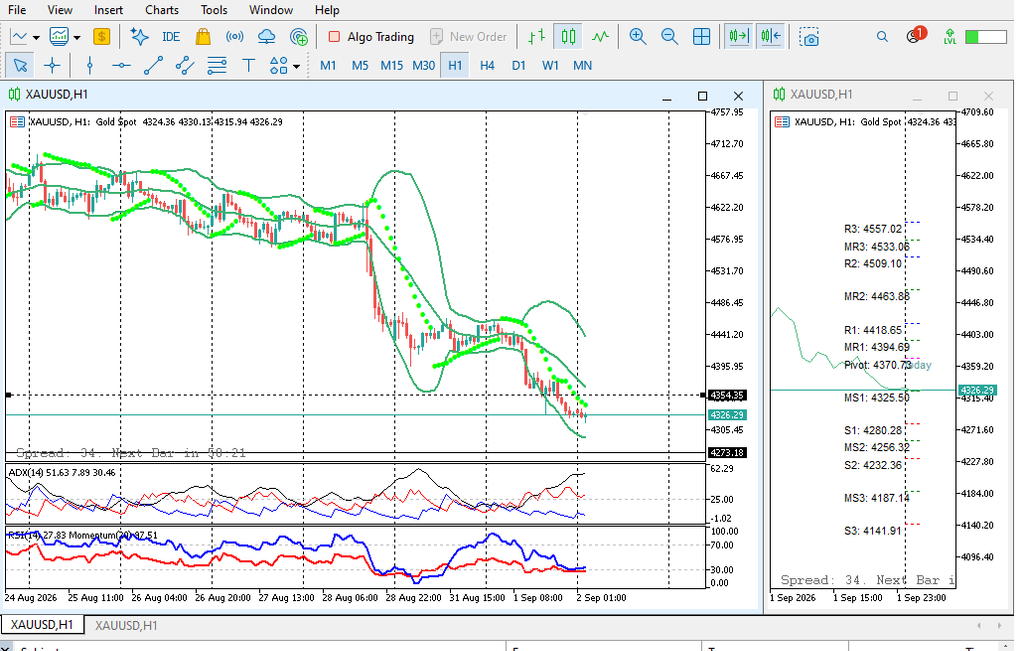This screenshot has width=1024, height=651.
Task: Select the horizontal line drawing tool
Action: point(121,65)
